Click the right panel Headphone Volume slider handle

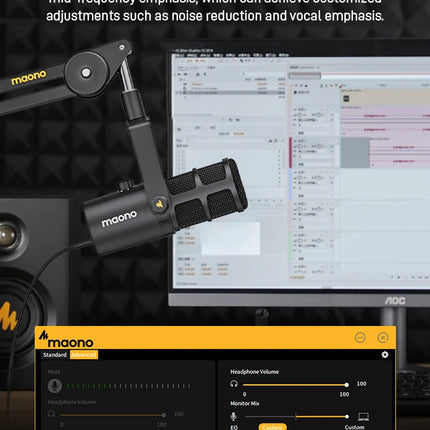click(x=347, y=385)
